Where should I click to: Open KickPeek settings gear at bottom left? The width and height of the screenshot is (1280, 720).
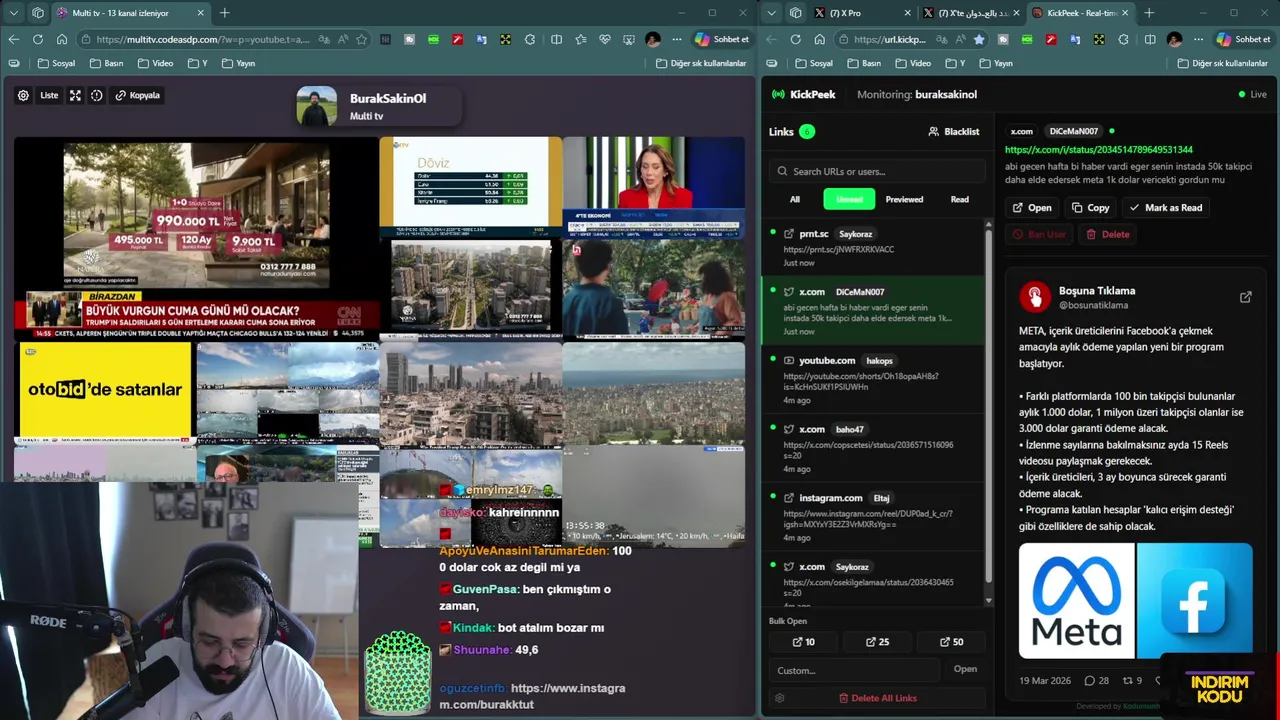pos(779,698)
